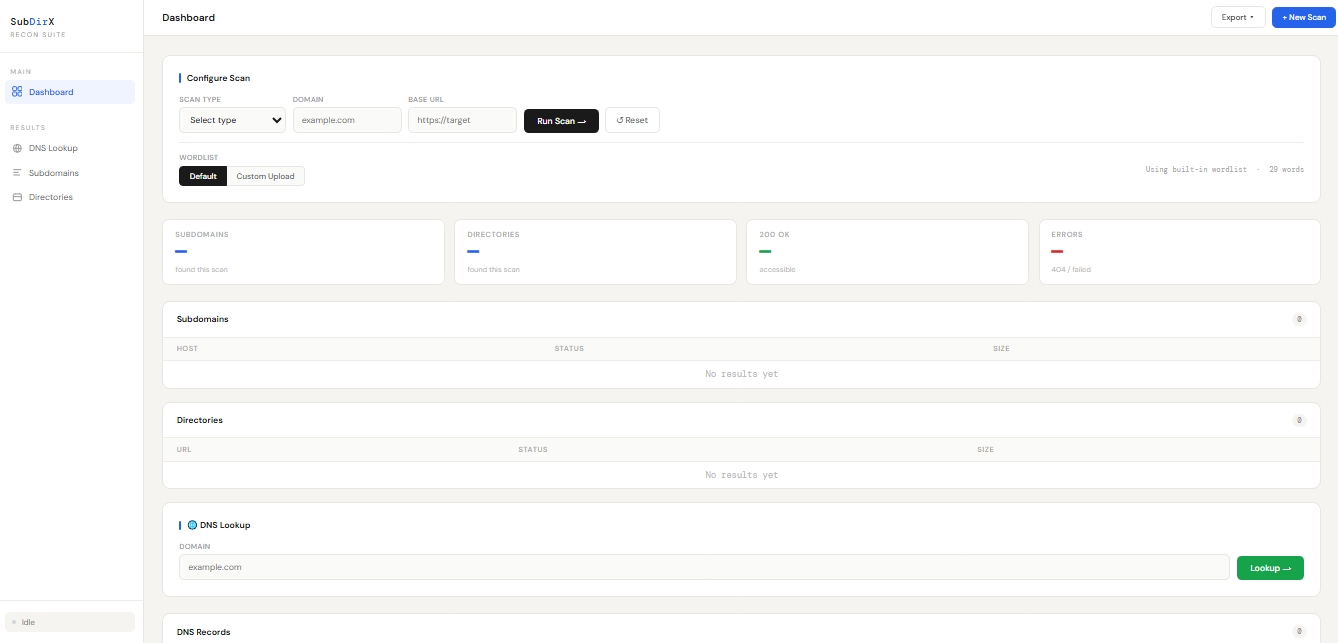Click the SIZE column header in Subdomains table
The height and width of the screenshot is (643, 1338).
[x=1001, y=349]
